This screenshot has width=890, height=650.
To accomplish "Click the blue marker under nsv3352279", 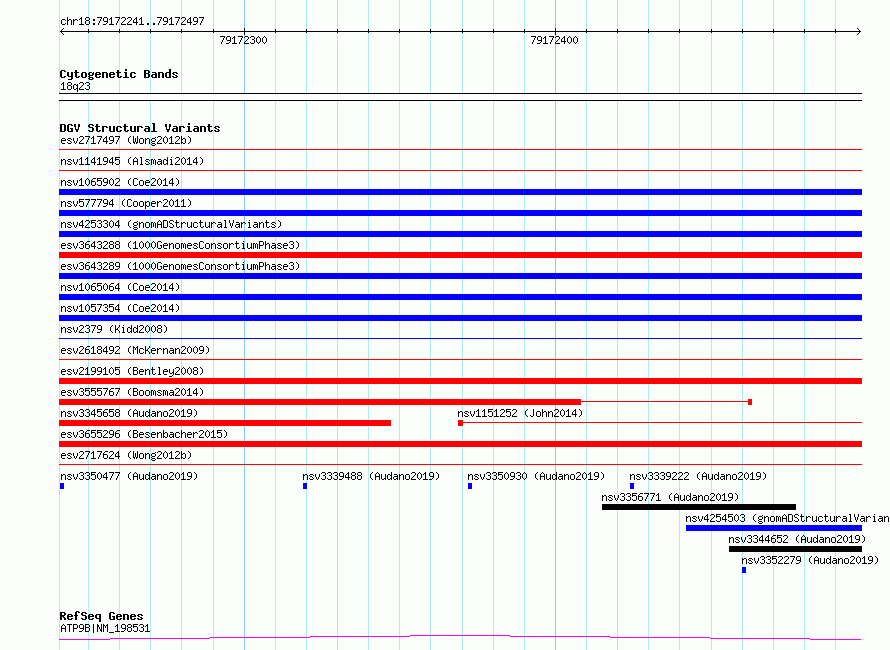I will (x=744, y=570).
